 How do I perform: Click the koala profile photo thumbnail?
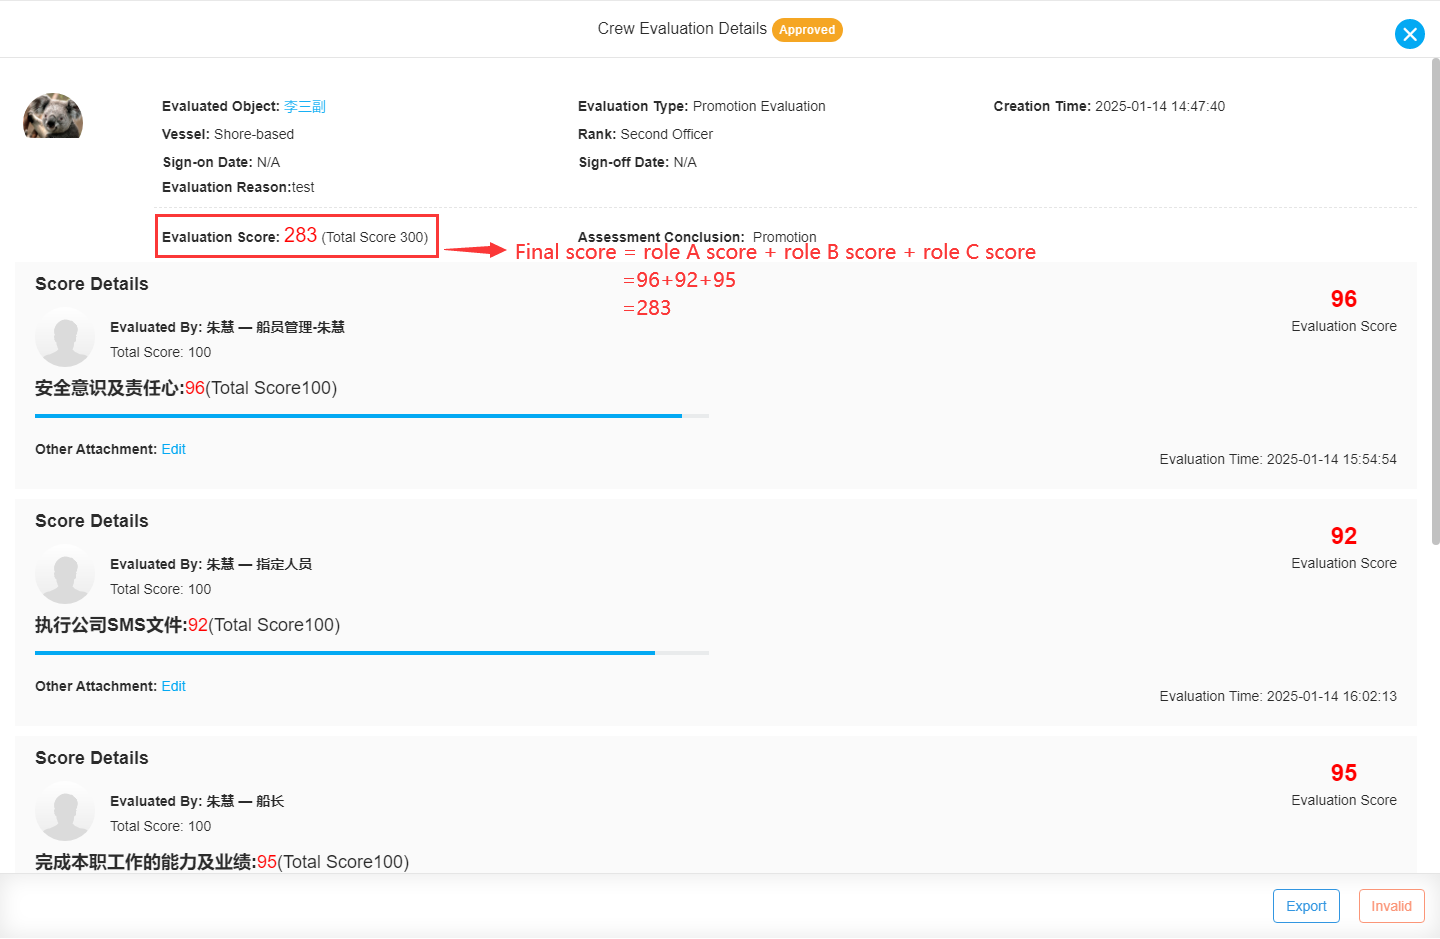pos(53,116)
